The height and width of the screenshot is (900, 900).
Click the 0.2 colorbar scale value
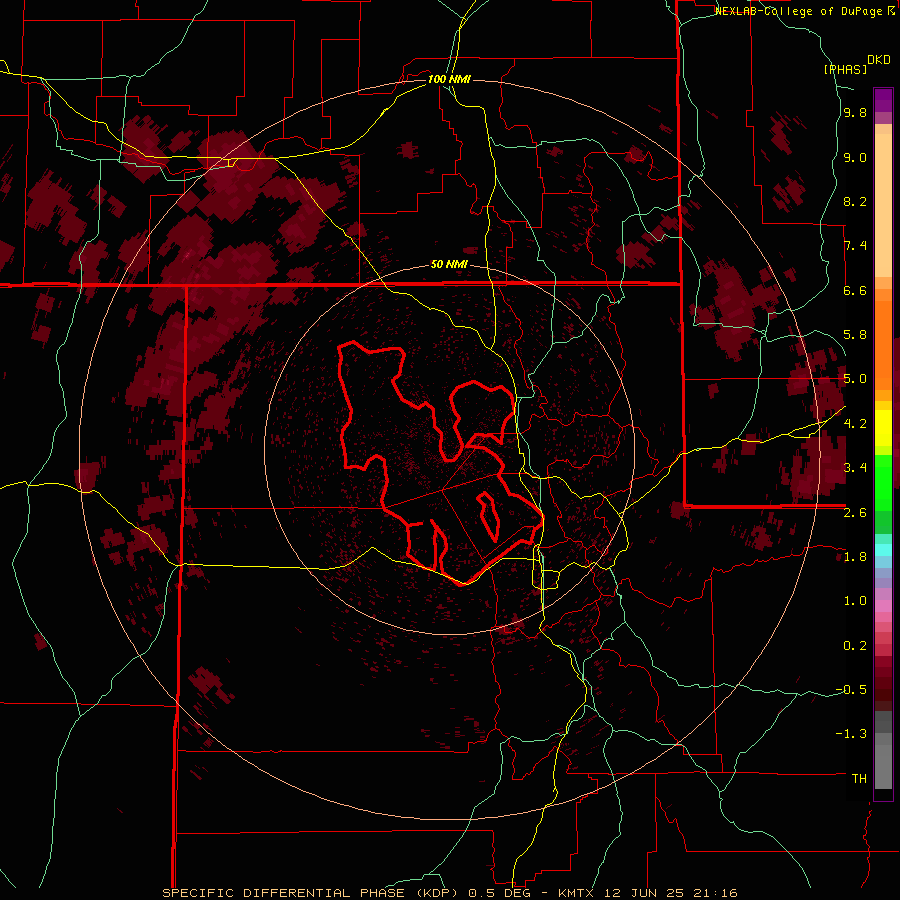(855, 645)
